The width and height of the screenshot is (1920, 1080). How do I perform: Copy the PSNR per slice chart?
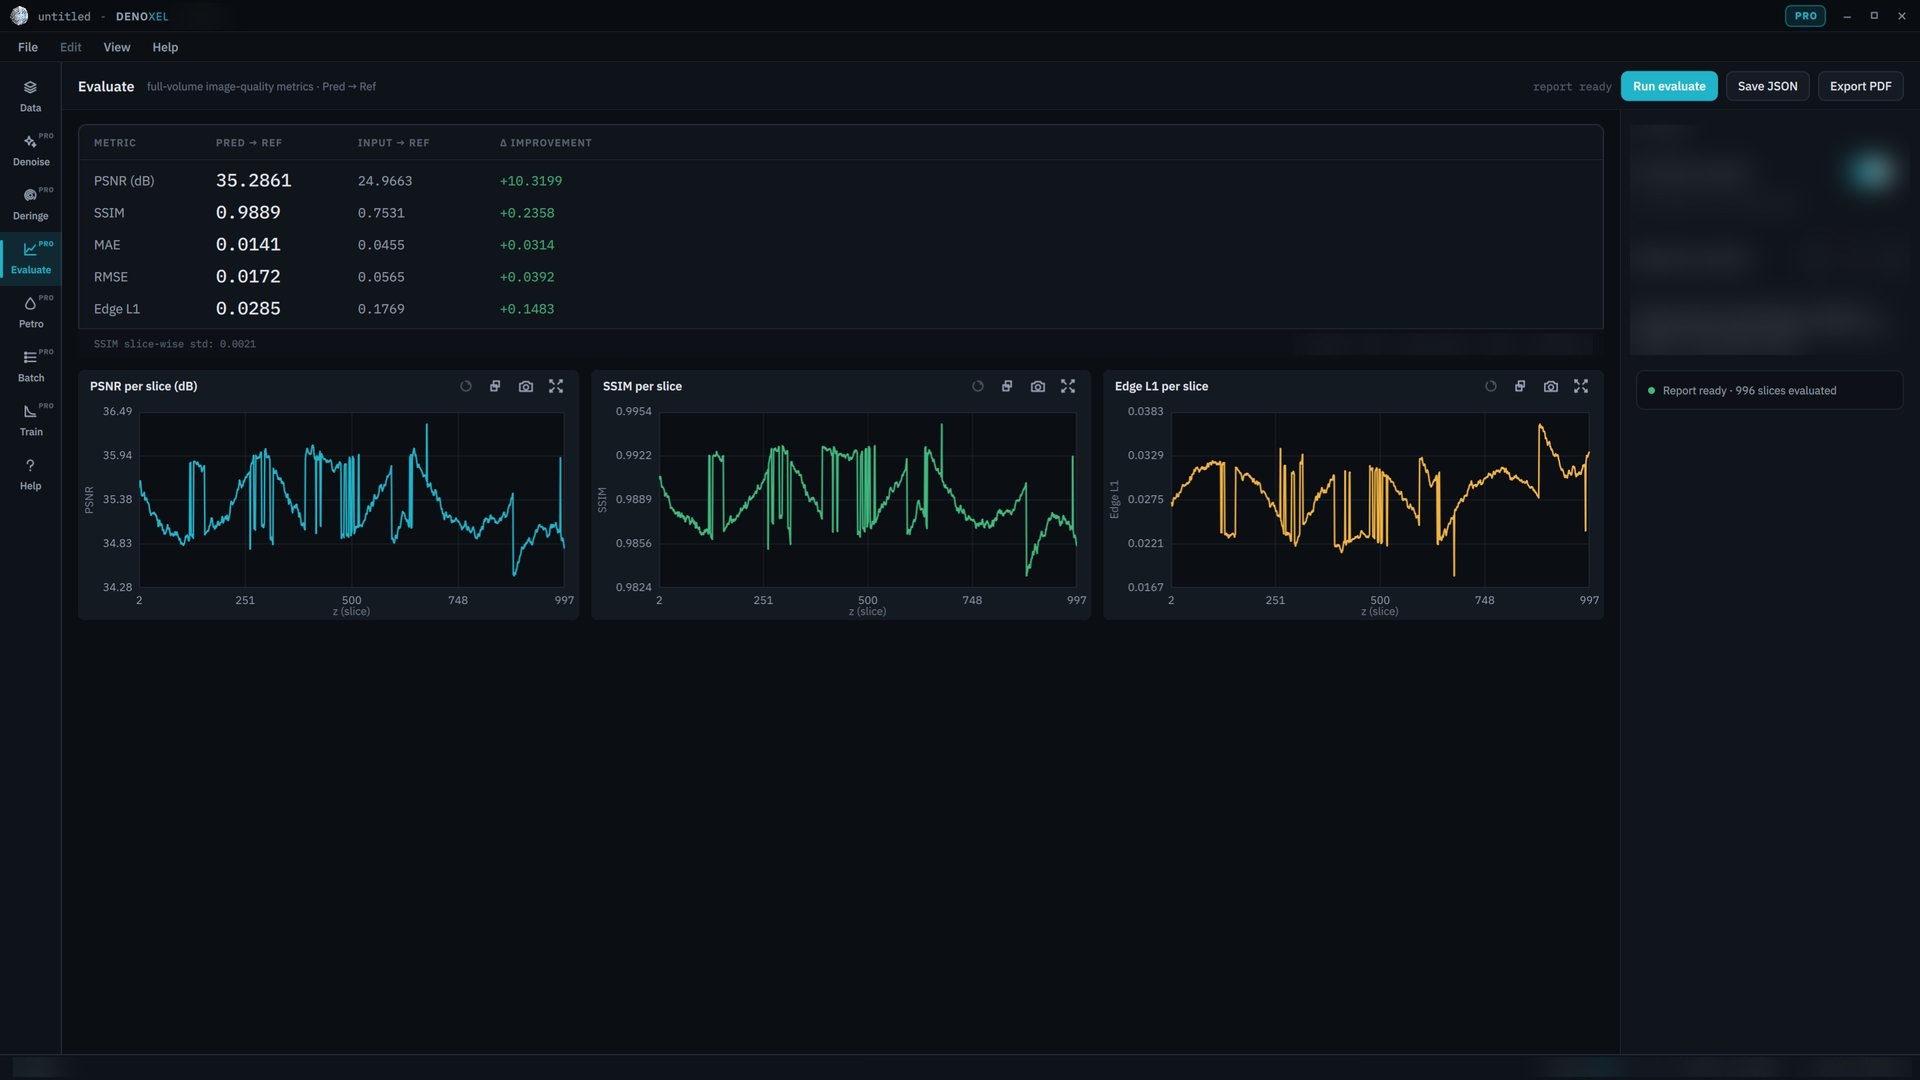tap(495, 386)
